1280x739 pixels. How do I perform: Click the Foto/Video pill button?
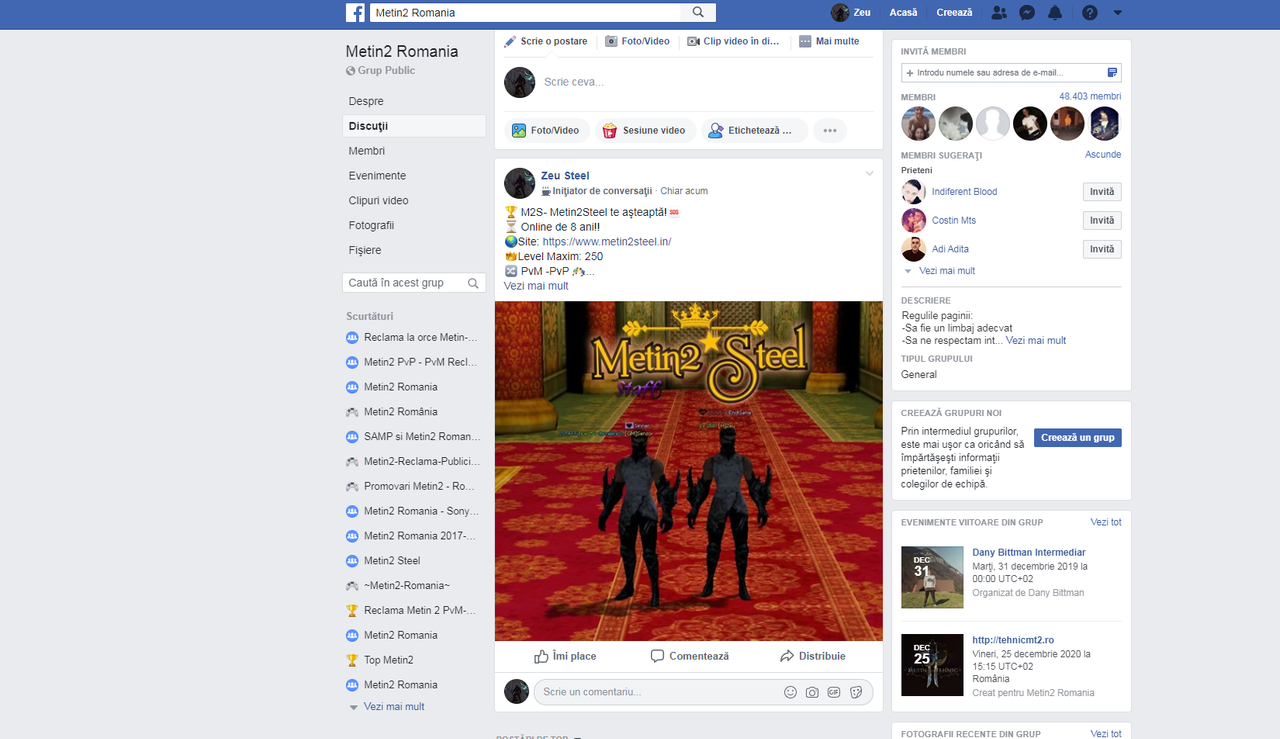[x=546, y=130]
